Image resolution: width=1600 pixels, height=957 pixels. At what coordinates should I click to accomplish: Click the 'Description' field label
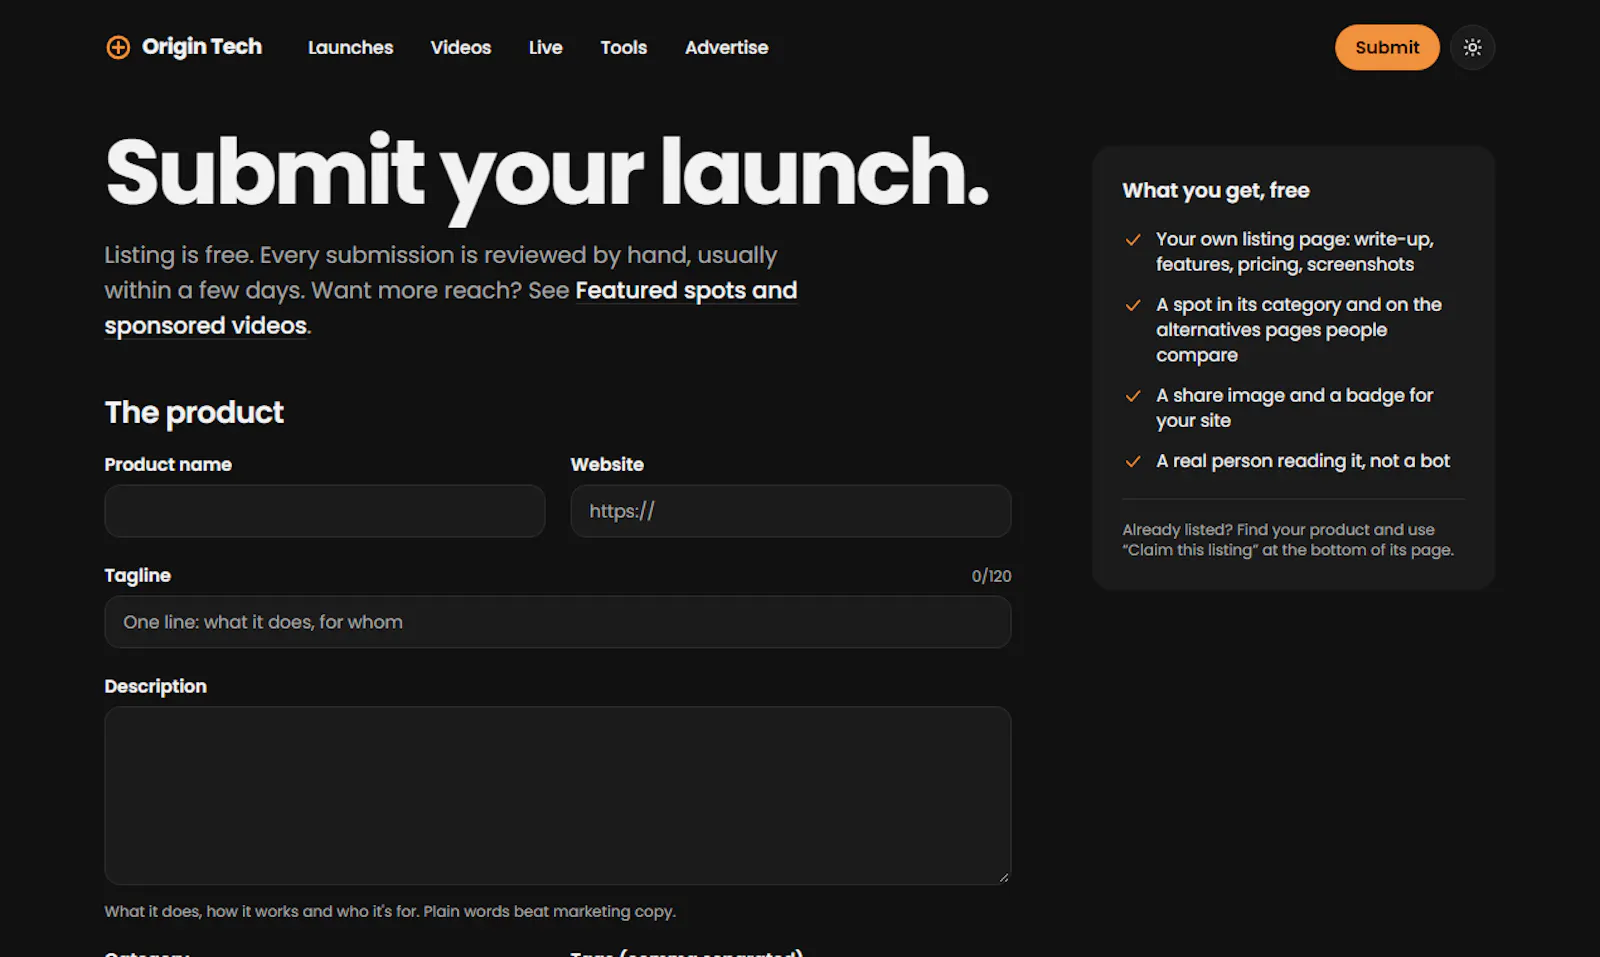point(156,686)
